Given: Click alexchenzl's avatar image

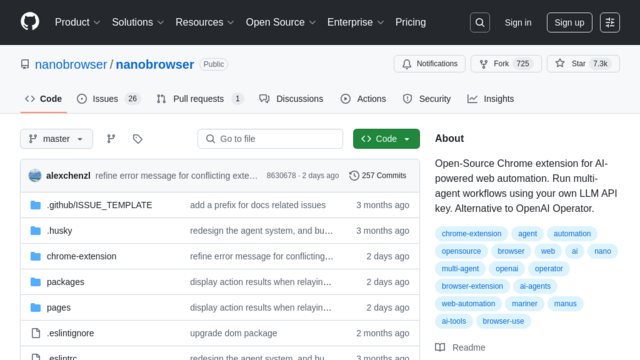Looking at the screenshot, I should 35,176.
